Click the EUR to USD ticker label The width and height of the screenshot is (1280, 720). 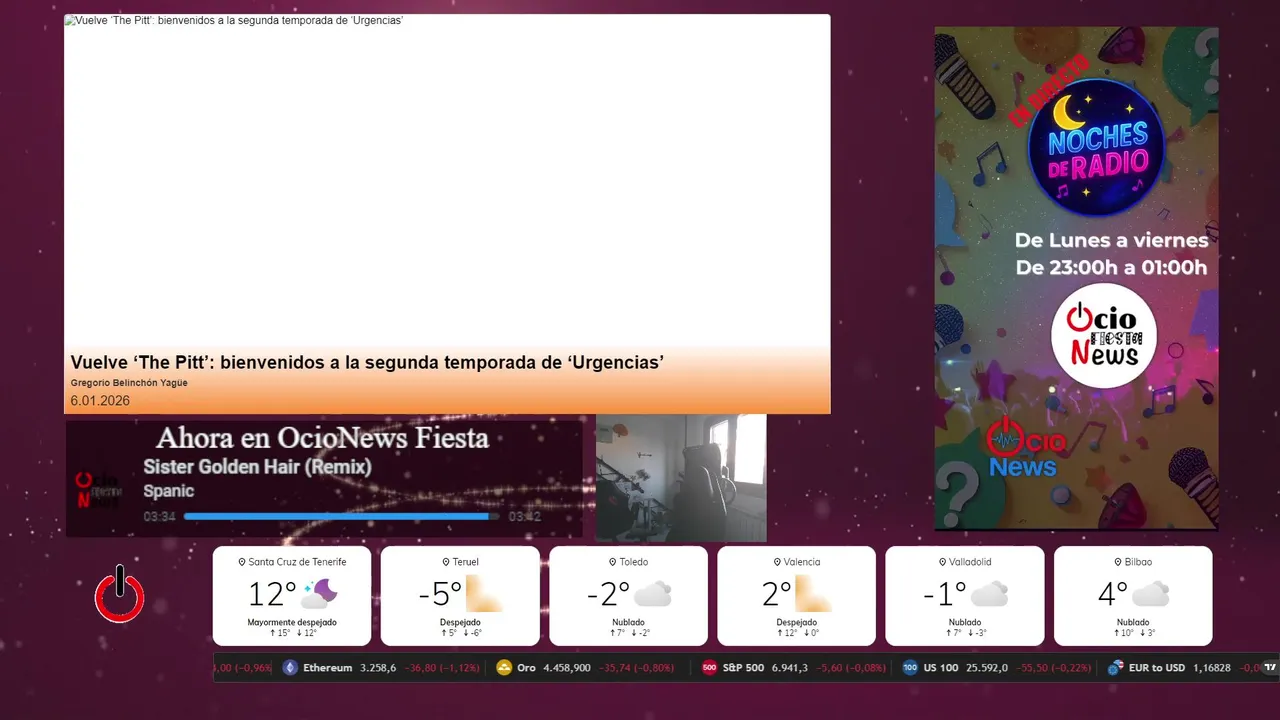click(x=1157, y=668)
